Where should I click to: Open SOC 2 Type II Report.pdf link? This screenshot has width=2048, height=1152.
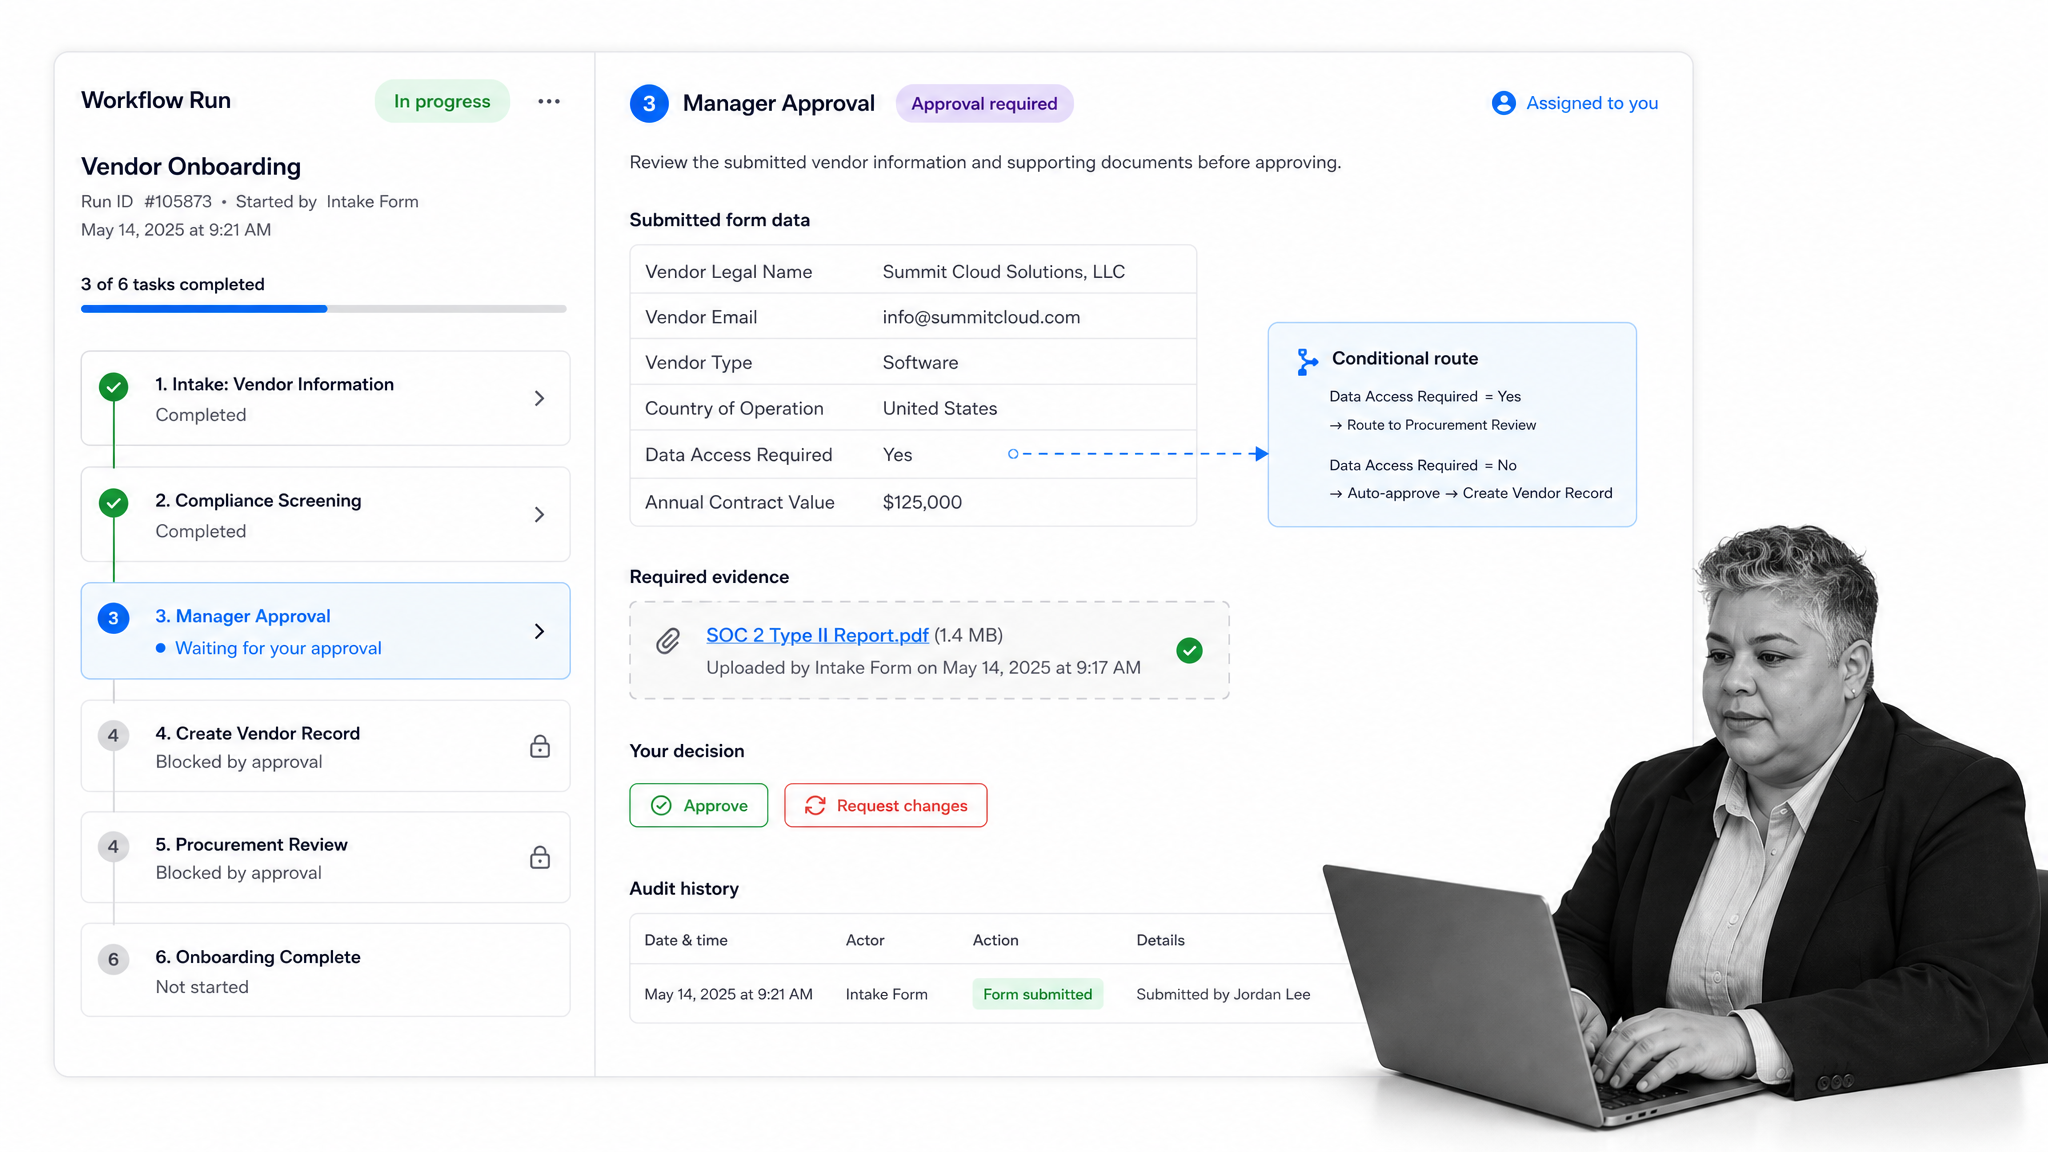coord(817,635)
